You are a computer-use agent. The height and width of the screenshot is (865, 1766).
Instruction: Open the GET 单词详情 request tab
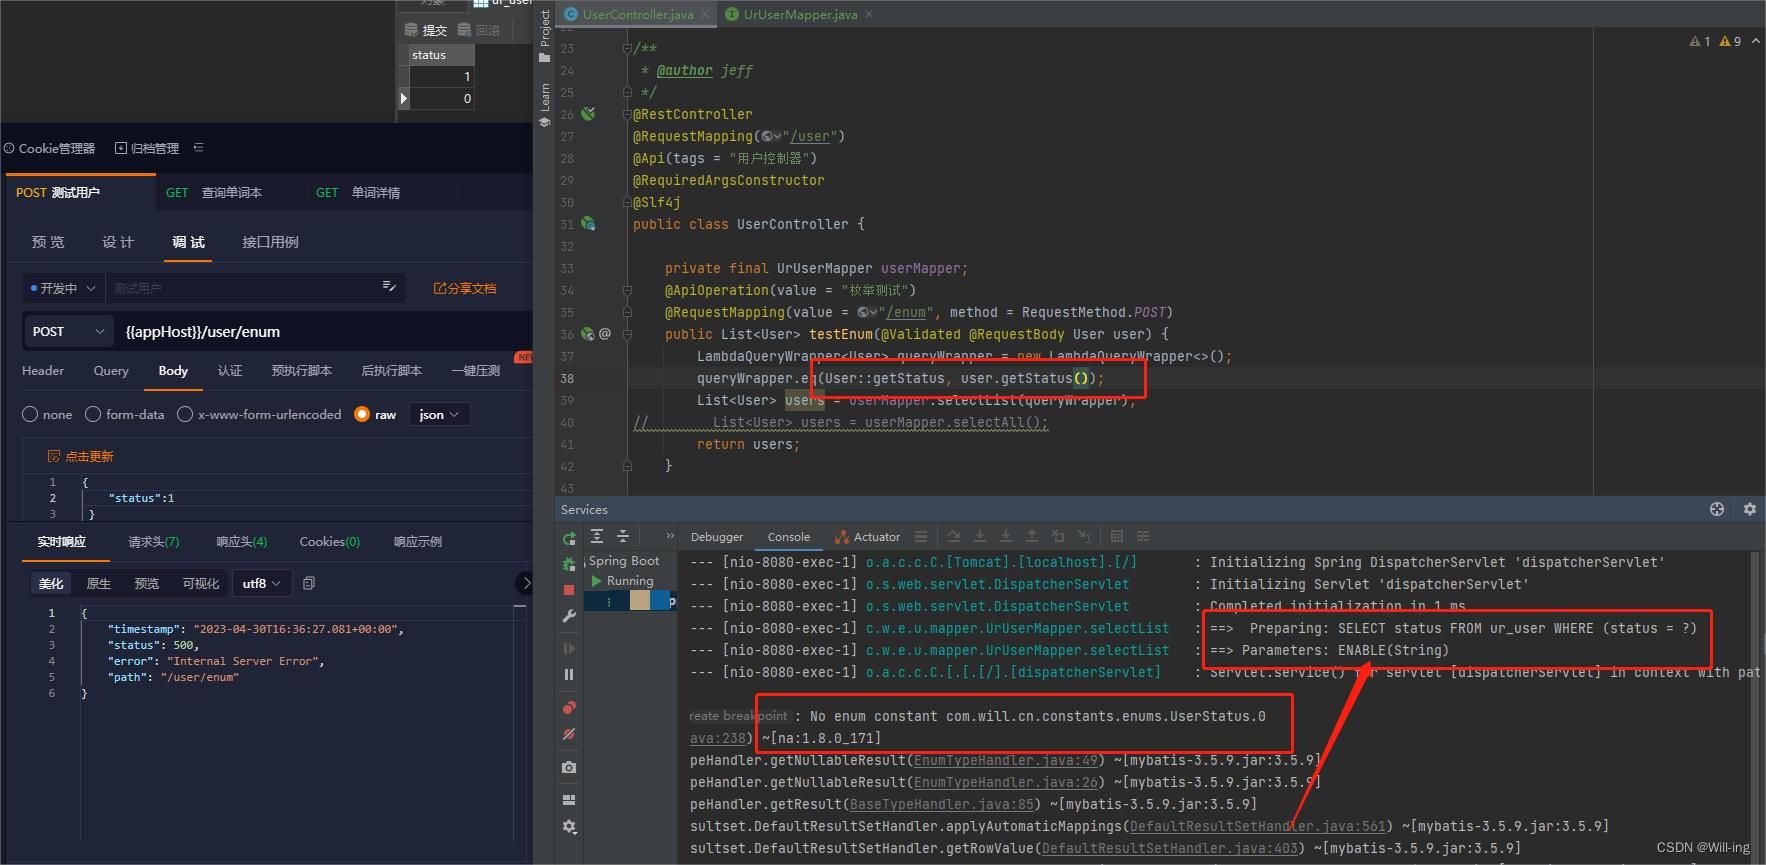[358, 192]
